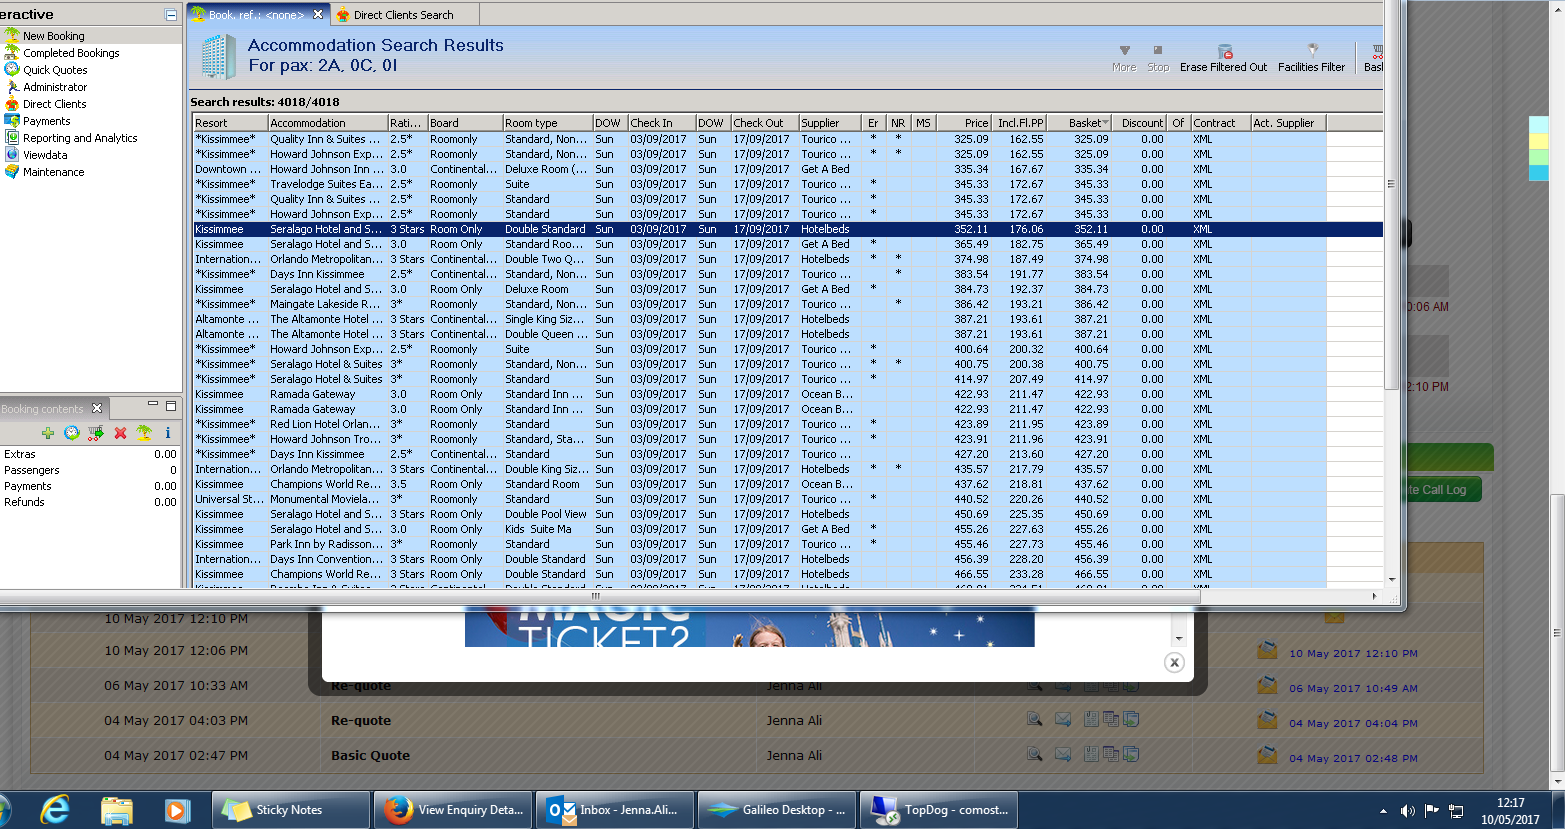Select the Maingate Lakeside R... result row
This screenshot has height=829, width=1565.
[788, 304]
